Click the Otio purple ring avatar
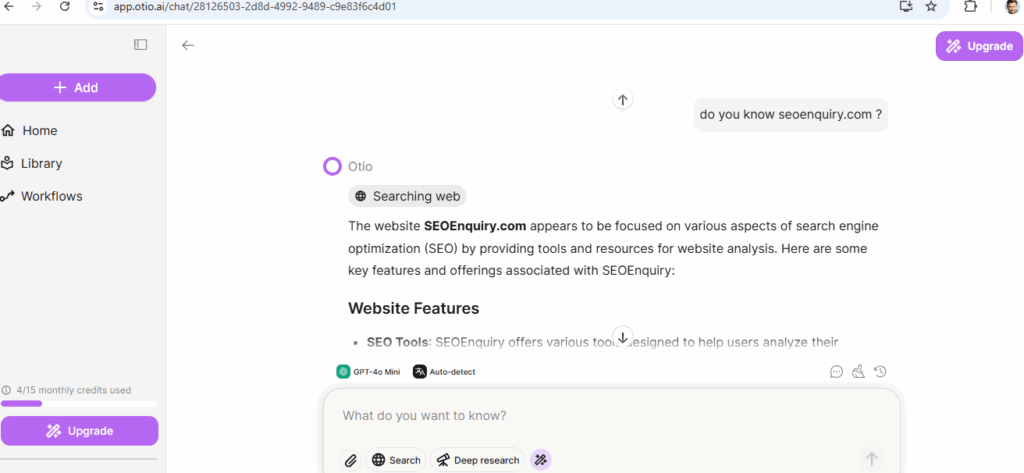 click(332, 166)
